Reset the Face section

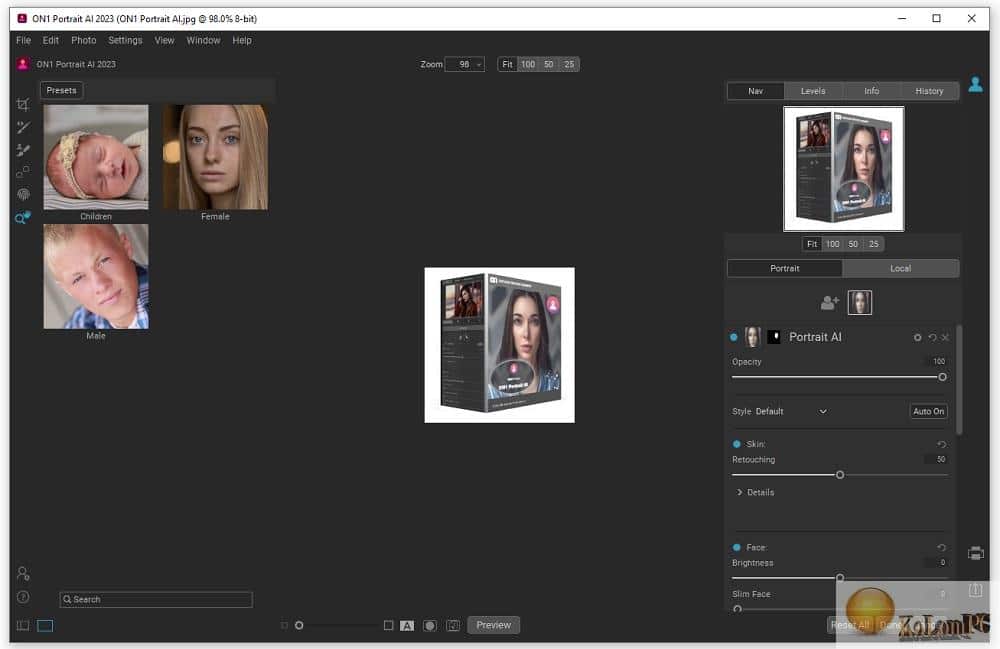tap(941, 548)
